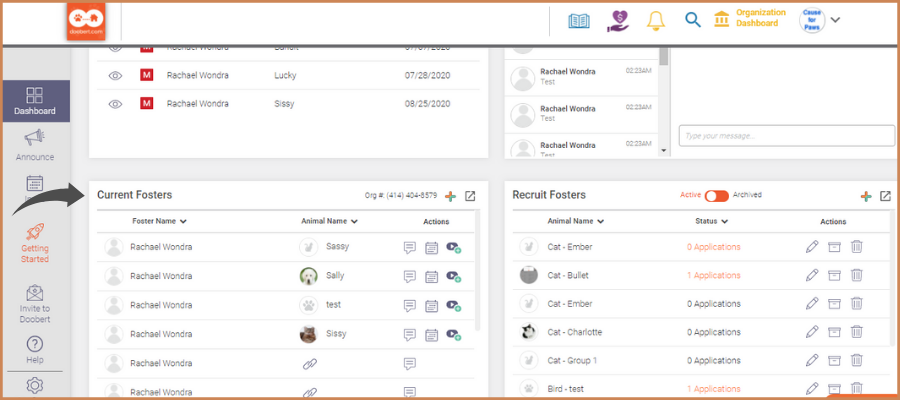900x400 pixels.
Task: Open Current Fosters in new window icon
Action: point(470,196)
